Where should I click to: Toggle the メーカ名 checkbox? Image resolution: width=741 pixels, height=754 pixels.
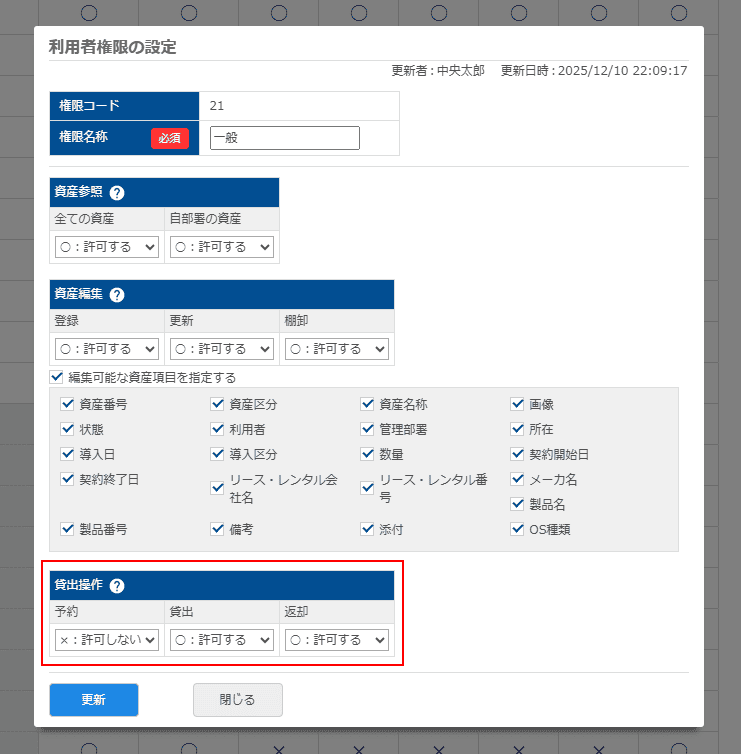[518, 480]
